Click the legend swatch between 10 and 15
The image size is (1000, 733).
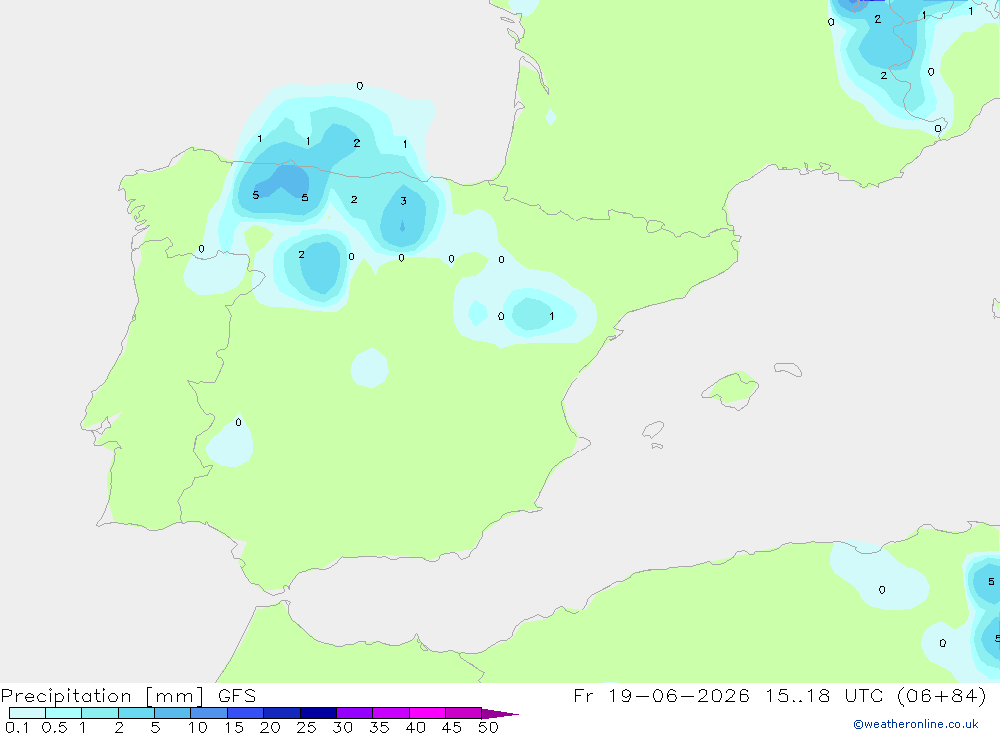click(x=209, y=713)
